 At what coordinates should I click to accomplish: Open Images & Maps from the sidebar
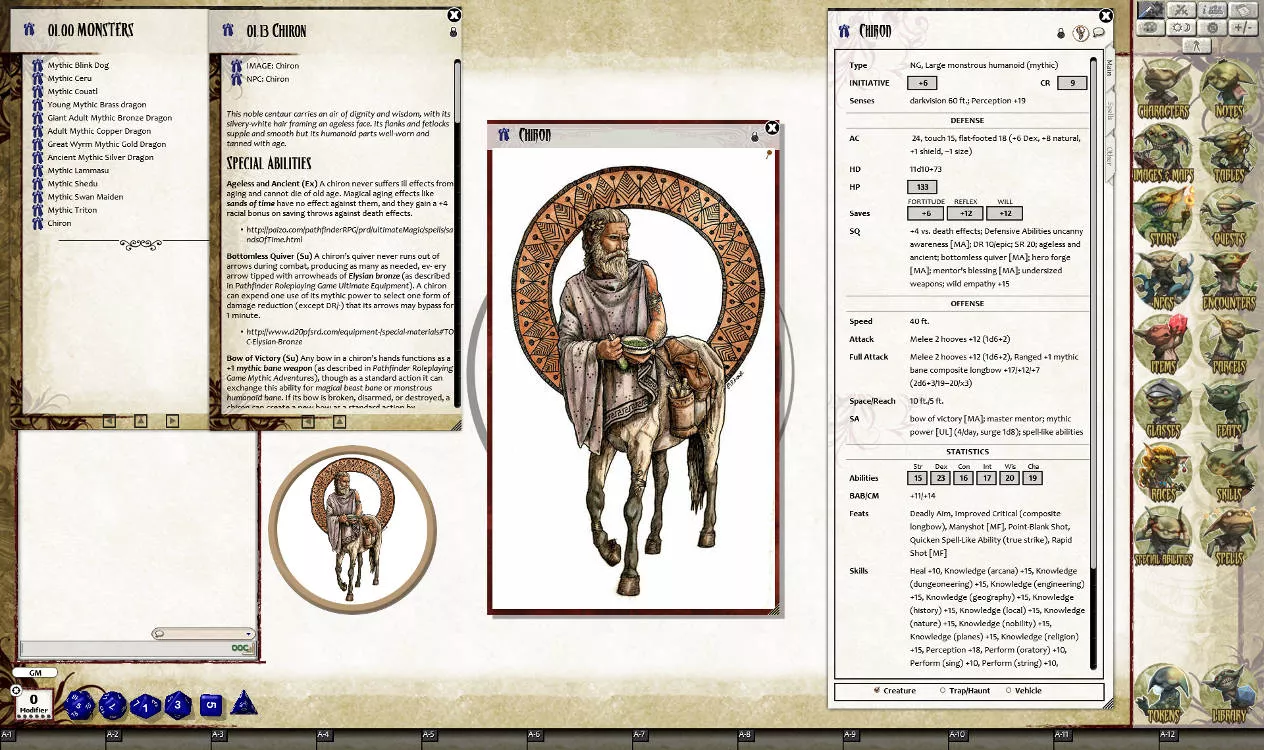(1163, 154)
